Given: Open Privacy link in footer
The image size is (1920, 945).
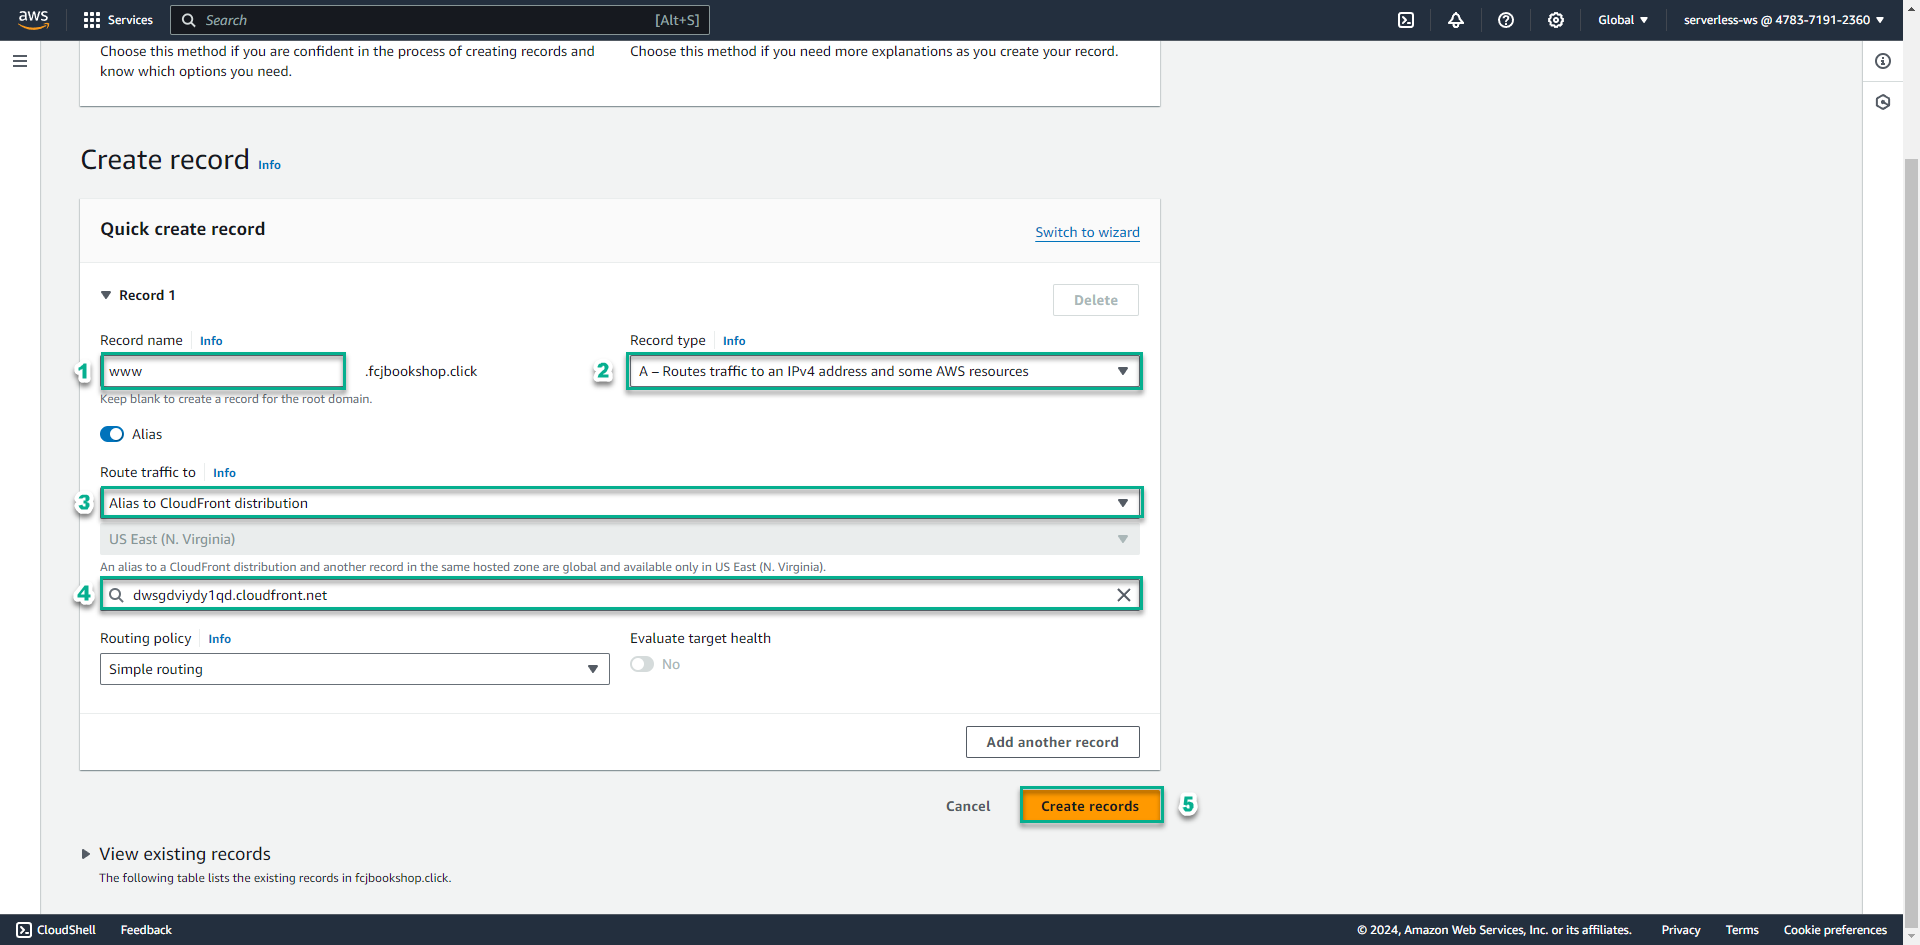Looking at the screenshot, I should point(1681,930).
